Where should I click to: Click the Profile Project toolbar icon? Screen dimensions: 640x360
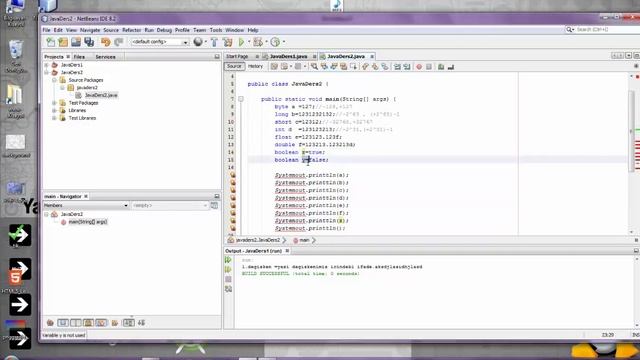coord(275,42)
